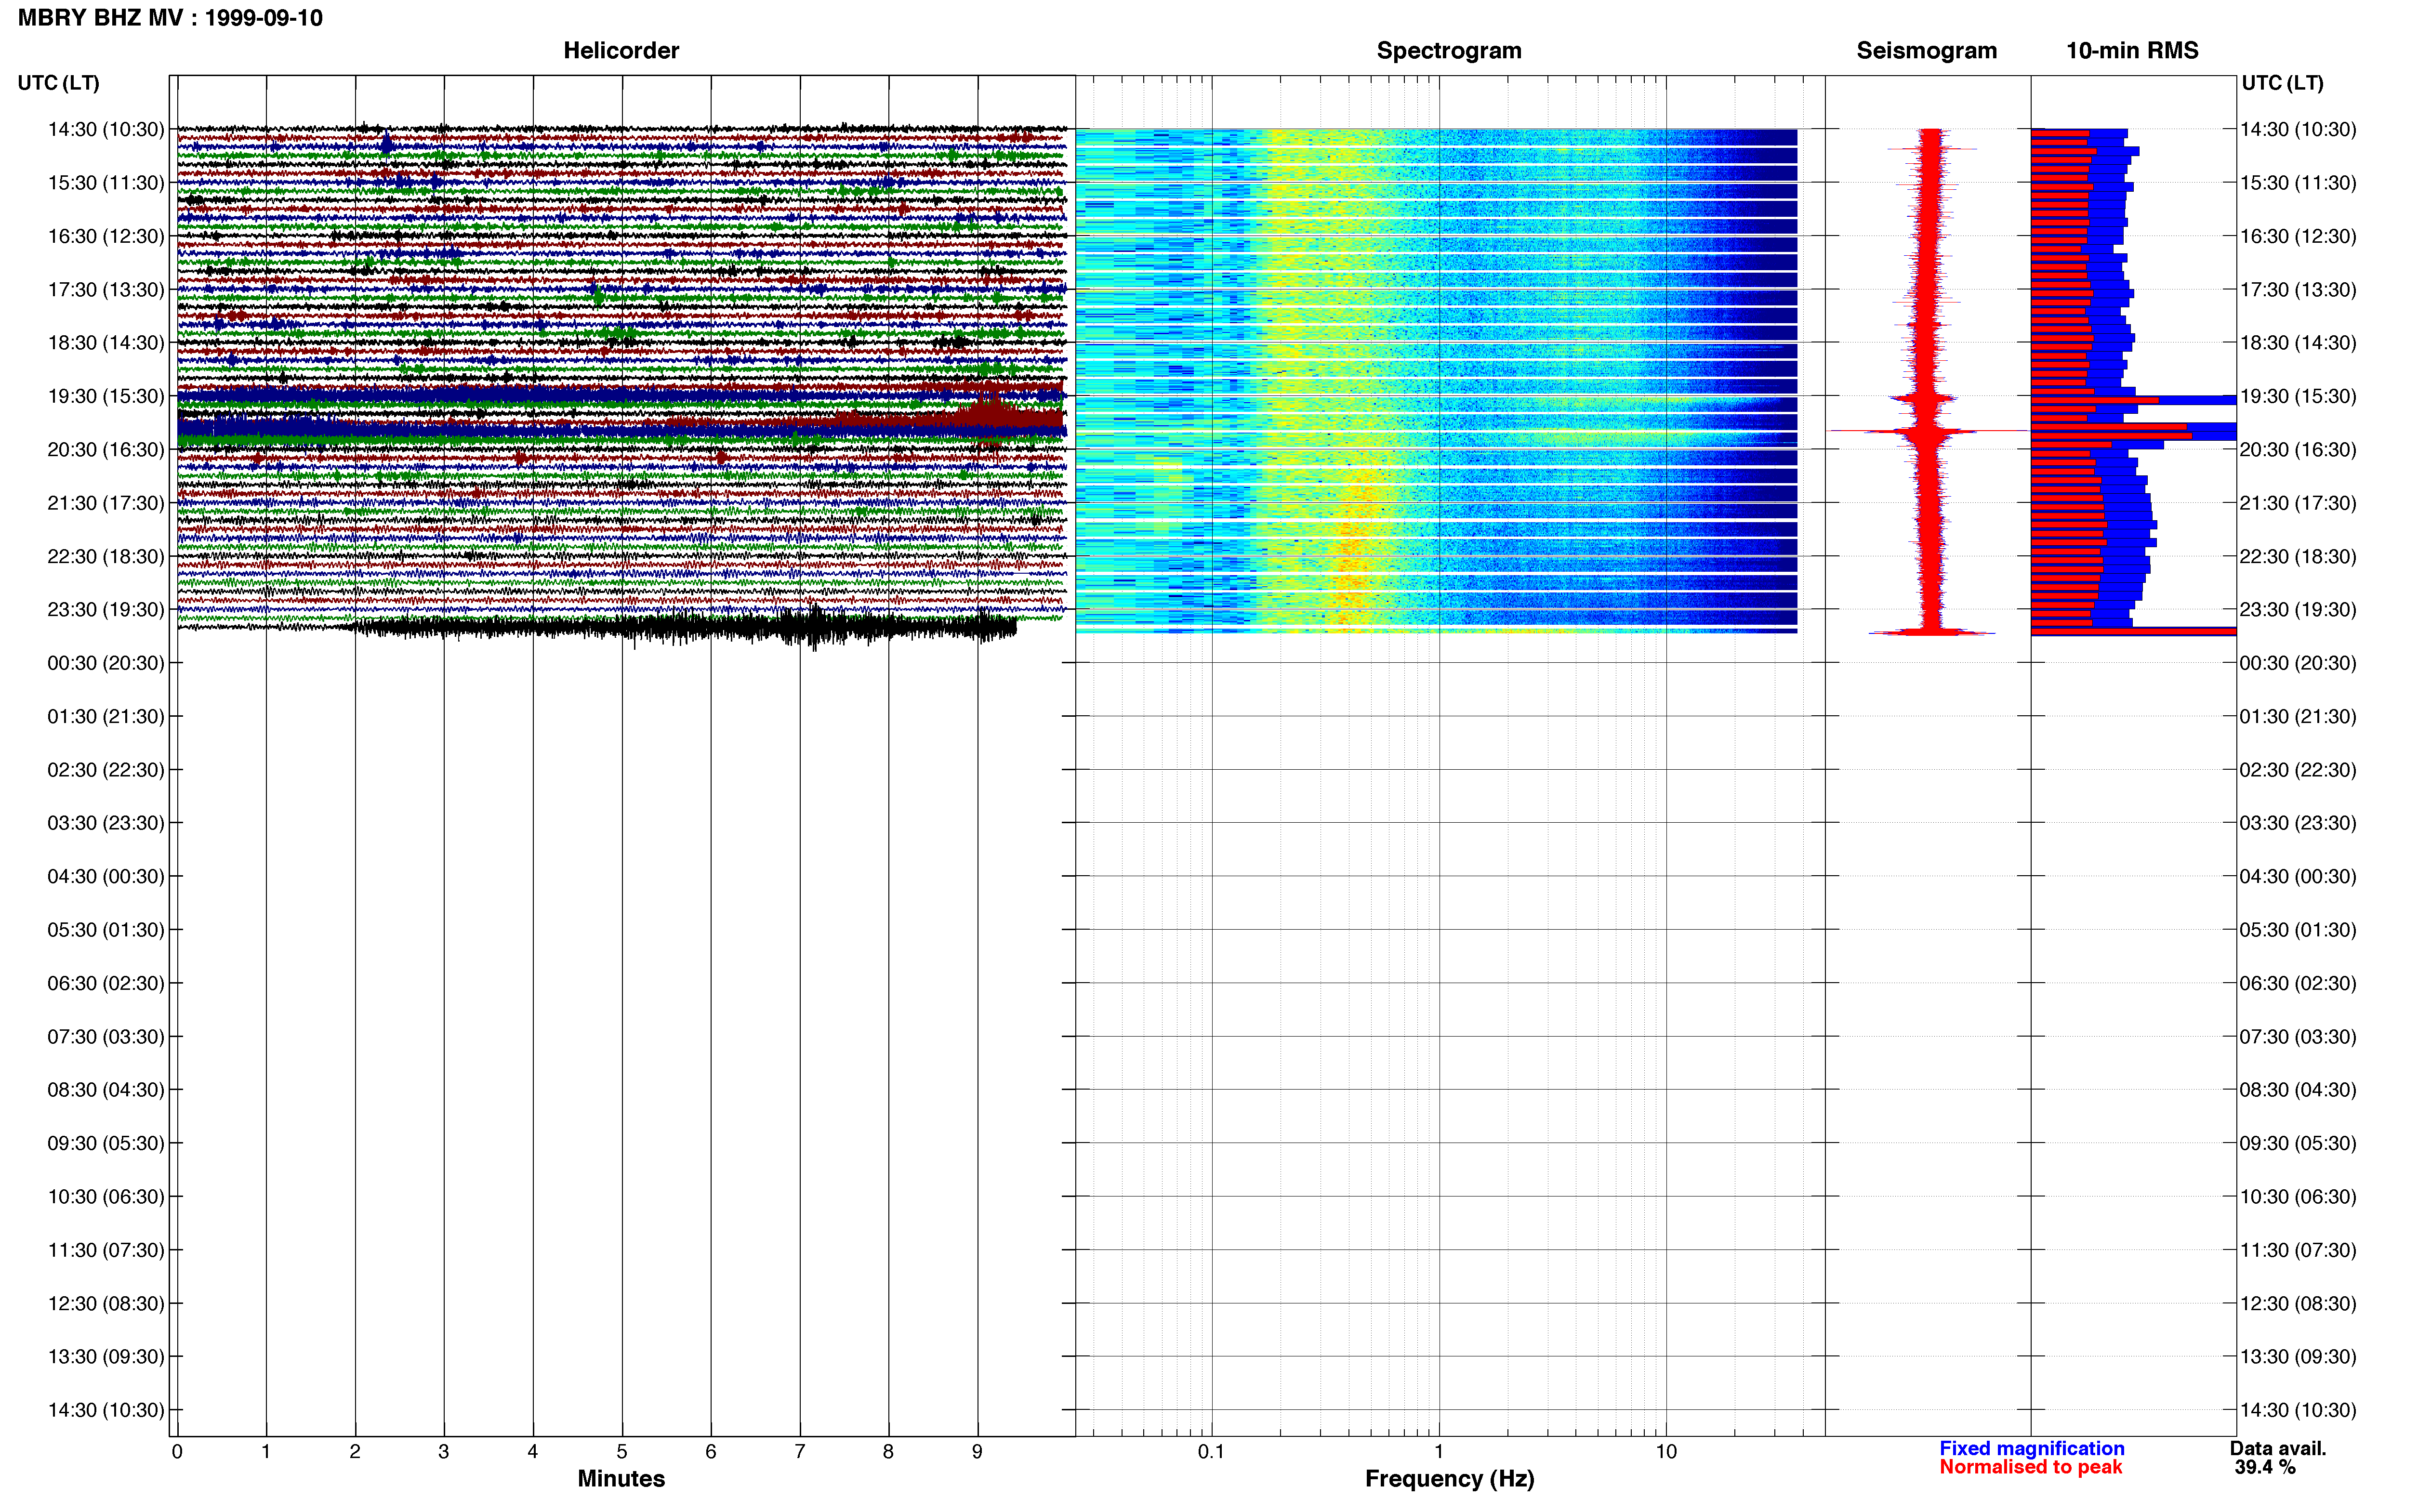Viewport: 2418px width, 1512px height.
Task: Click '12:30 (08:30)' on the right time axis
Action: pyautogui.click(x=2298, y=1304)
